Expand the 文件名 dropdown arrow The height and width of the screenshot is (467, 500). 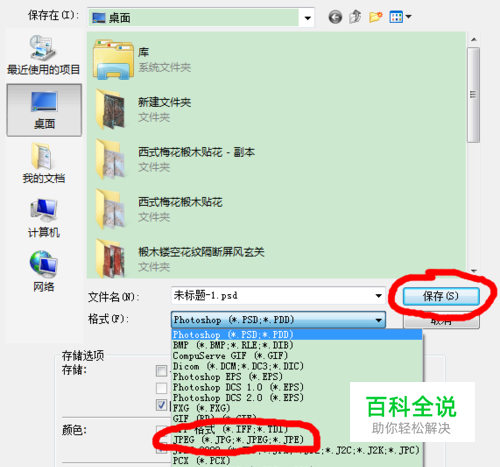[379, 296]
